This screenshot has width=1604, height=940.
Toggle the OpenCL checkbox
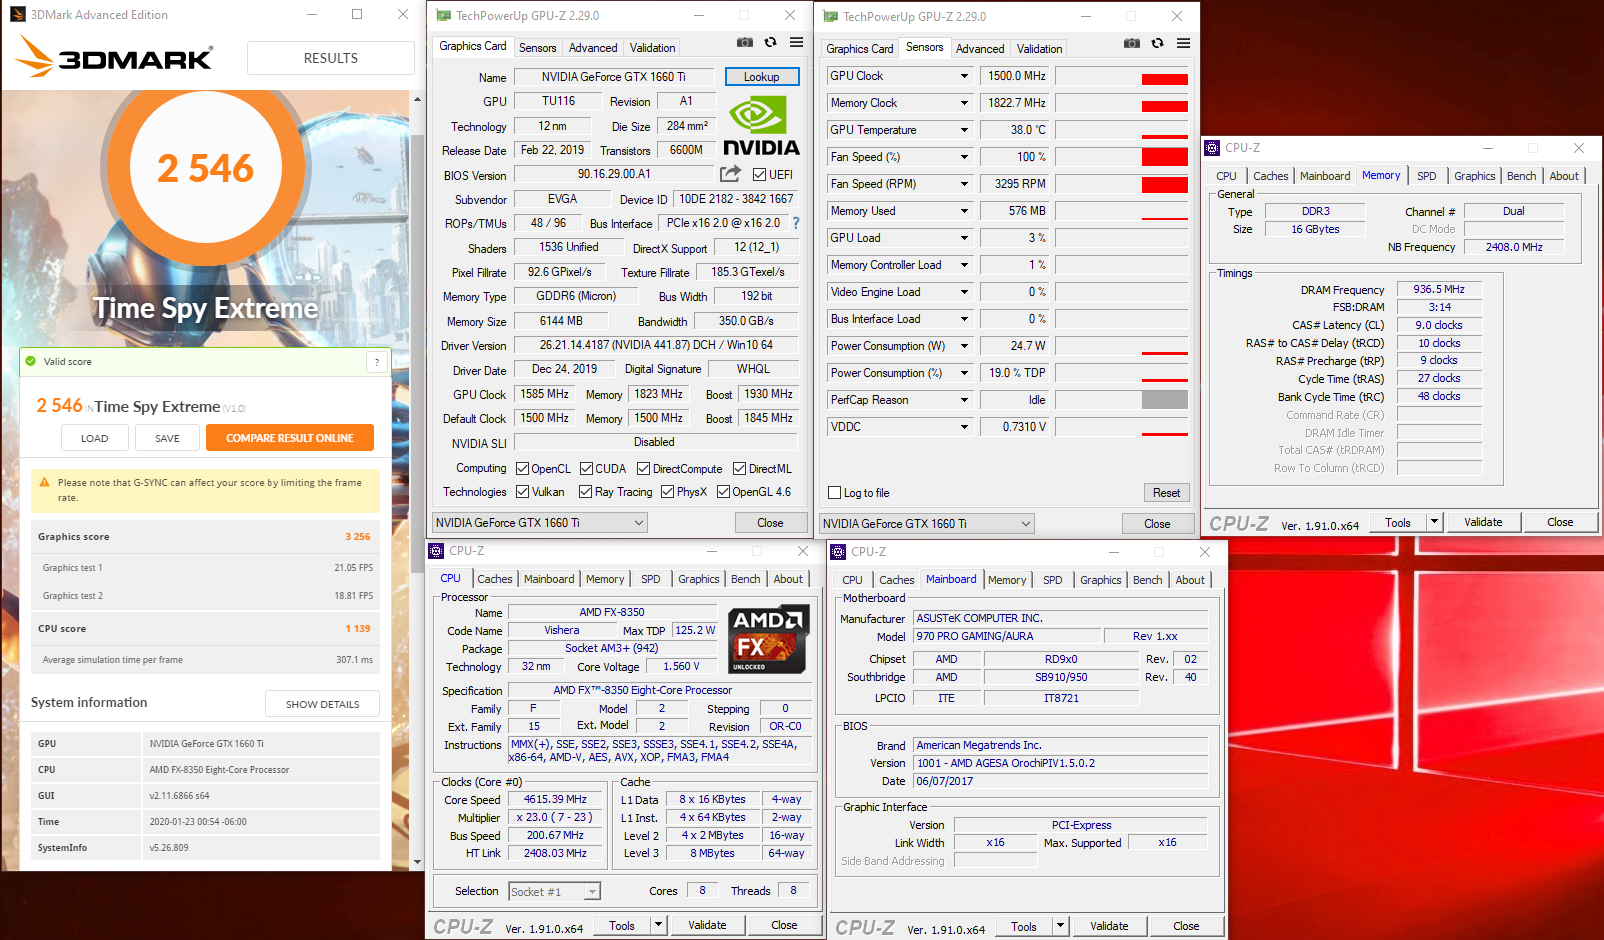[522, 468]
